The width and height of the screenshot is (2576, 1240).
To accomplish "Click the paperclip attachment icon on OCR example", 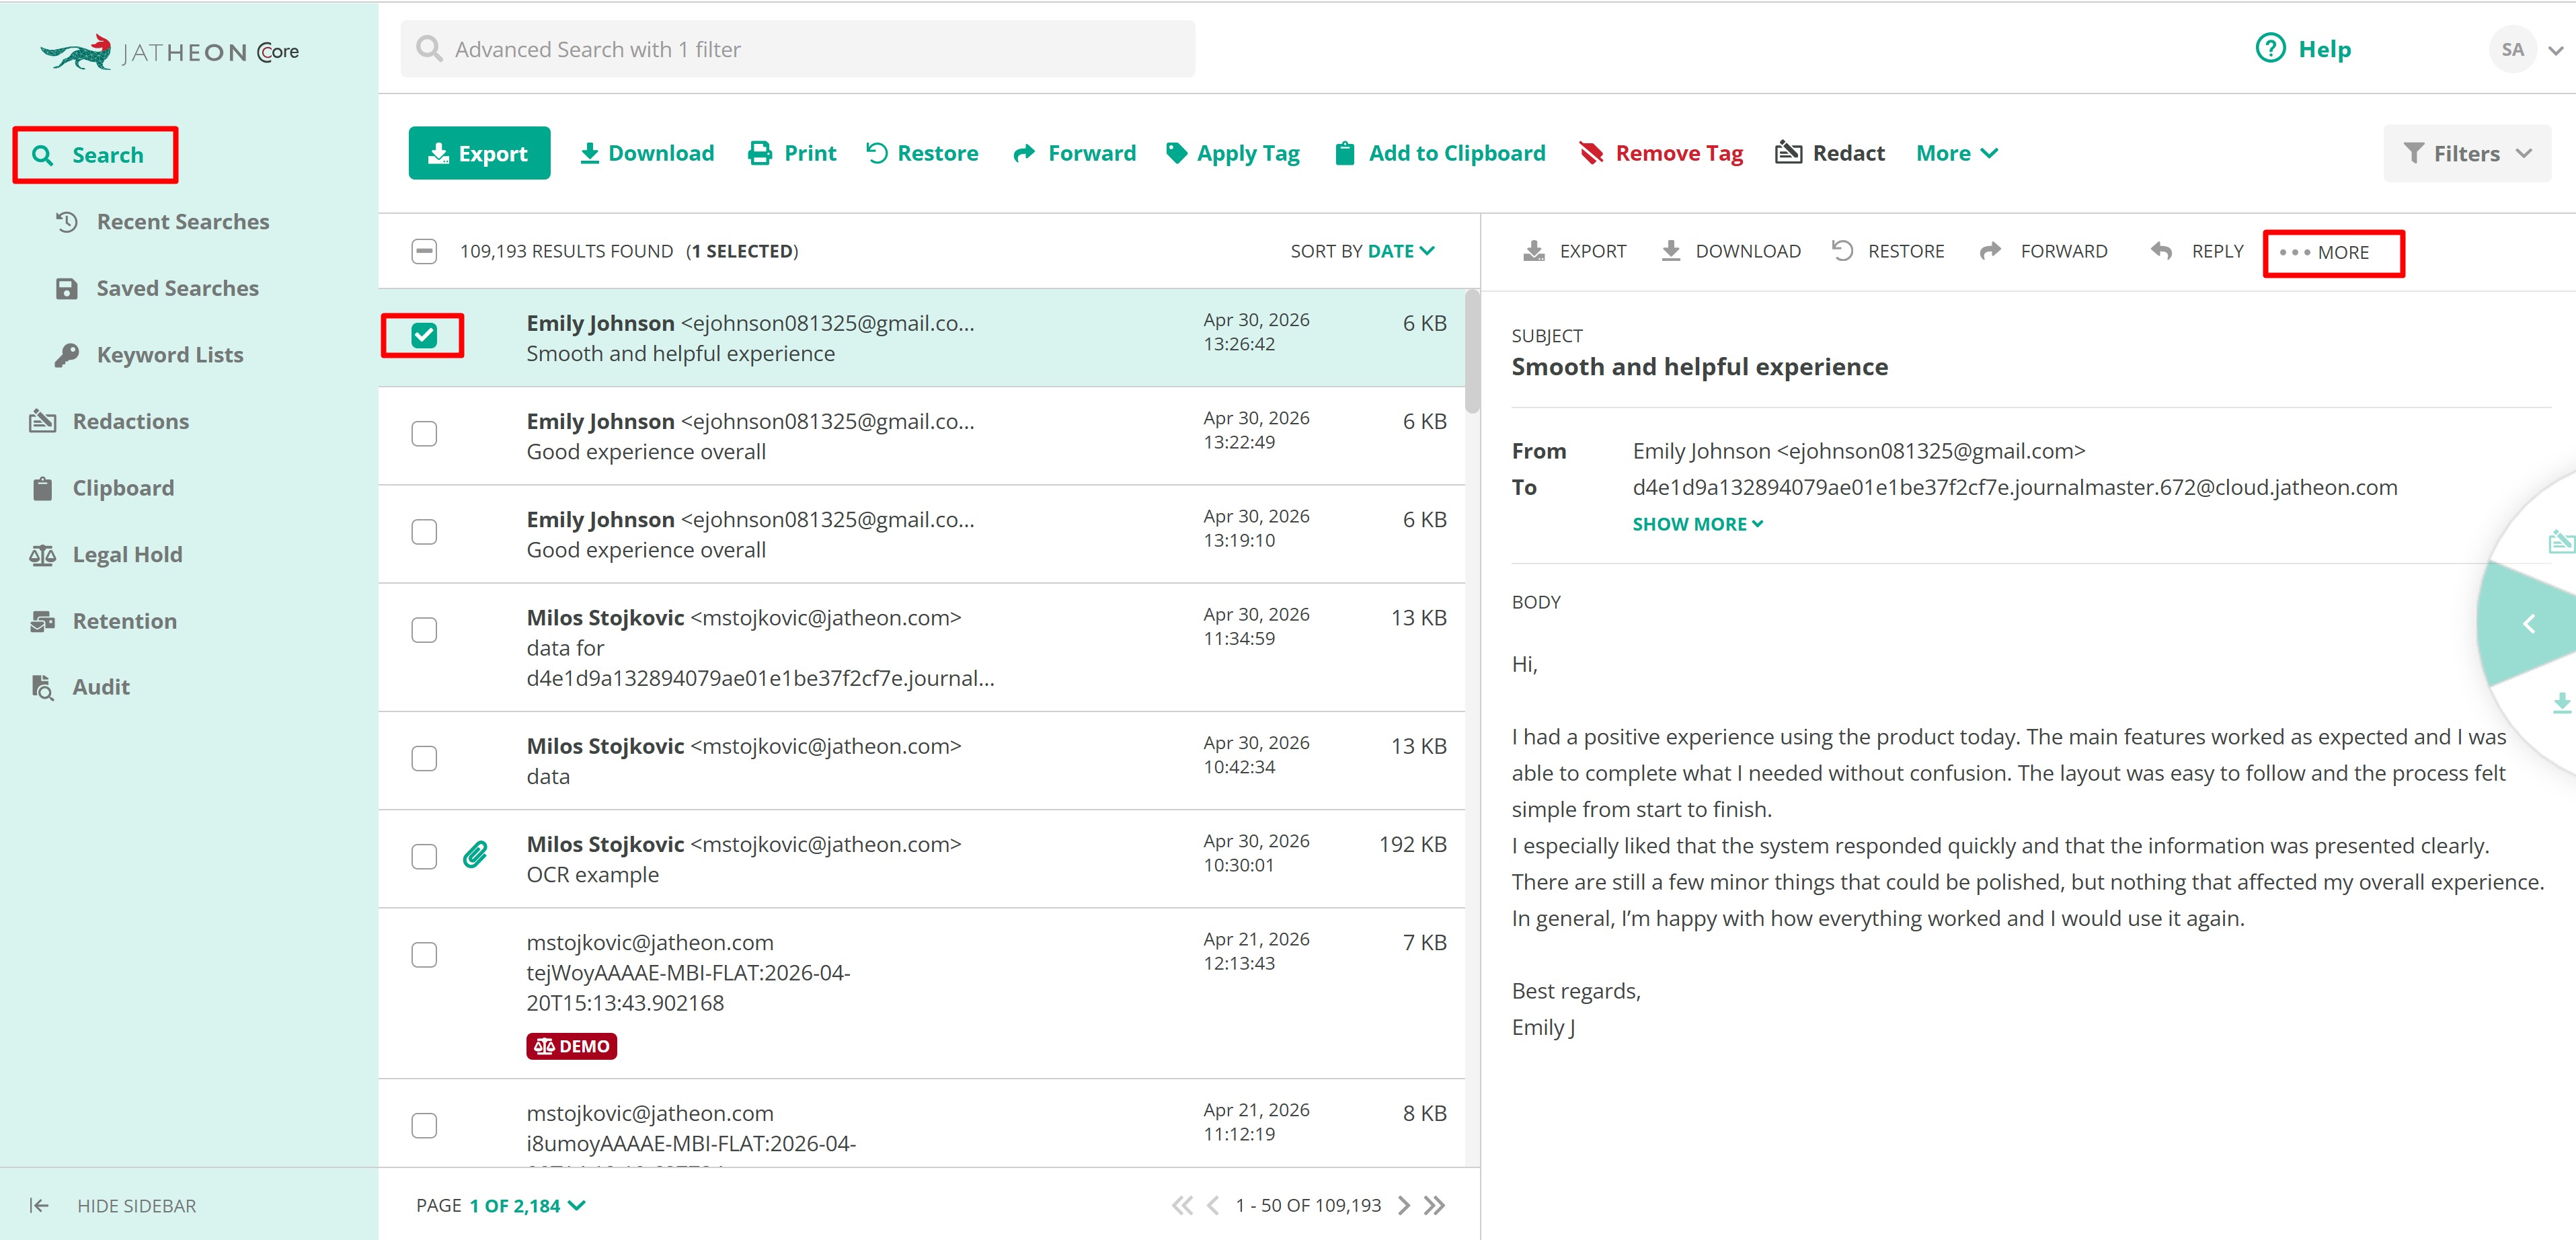I will click(475, 855).
